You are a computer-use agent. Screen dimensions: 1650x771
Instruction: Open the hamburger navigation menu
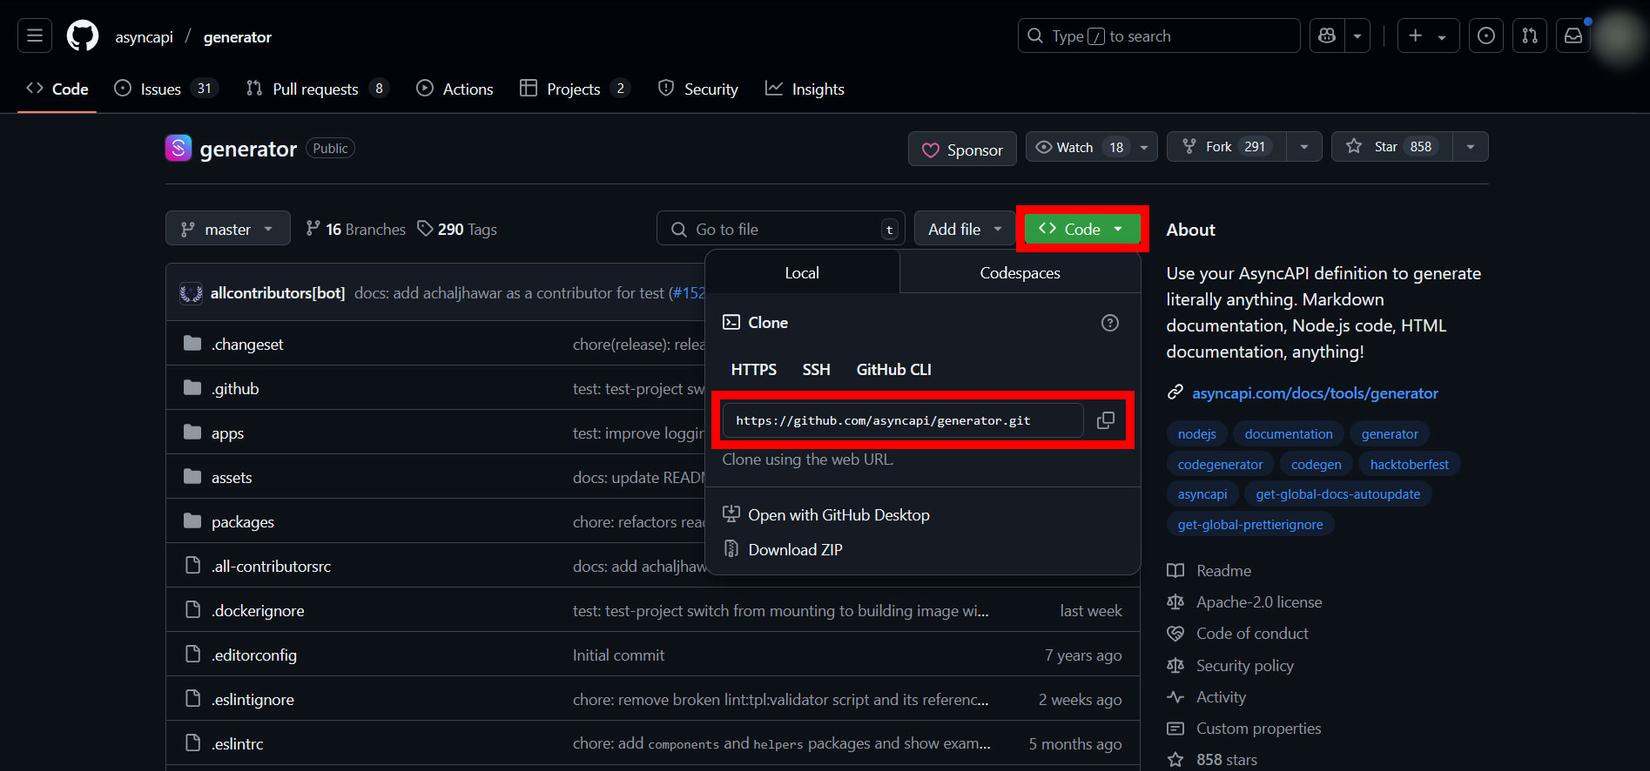click(35, 36)
